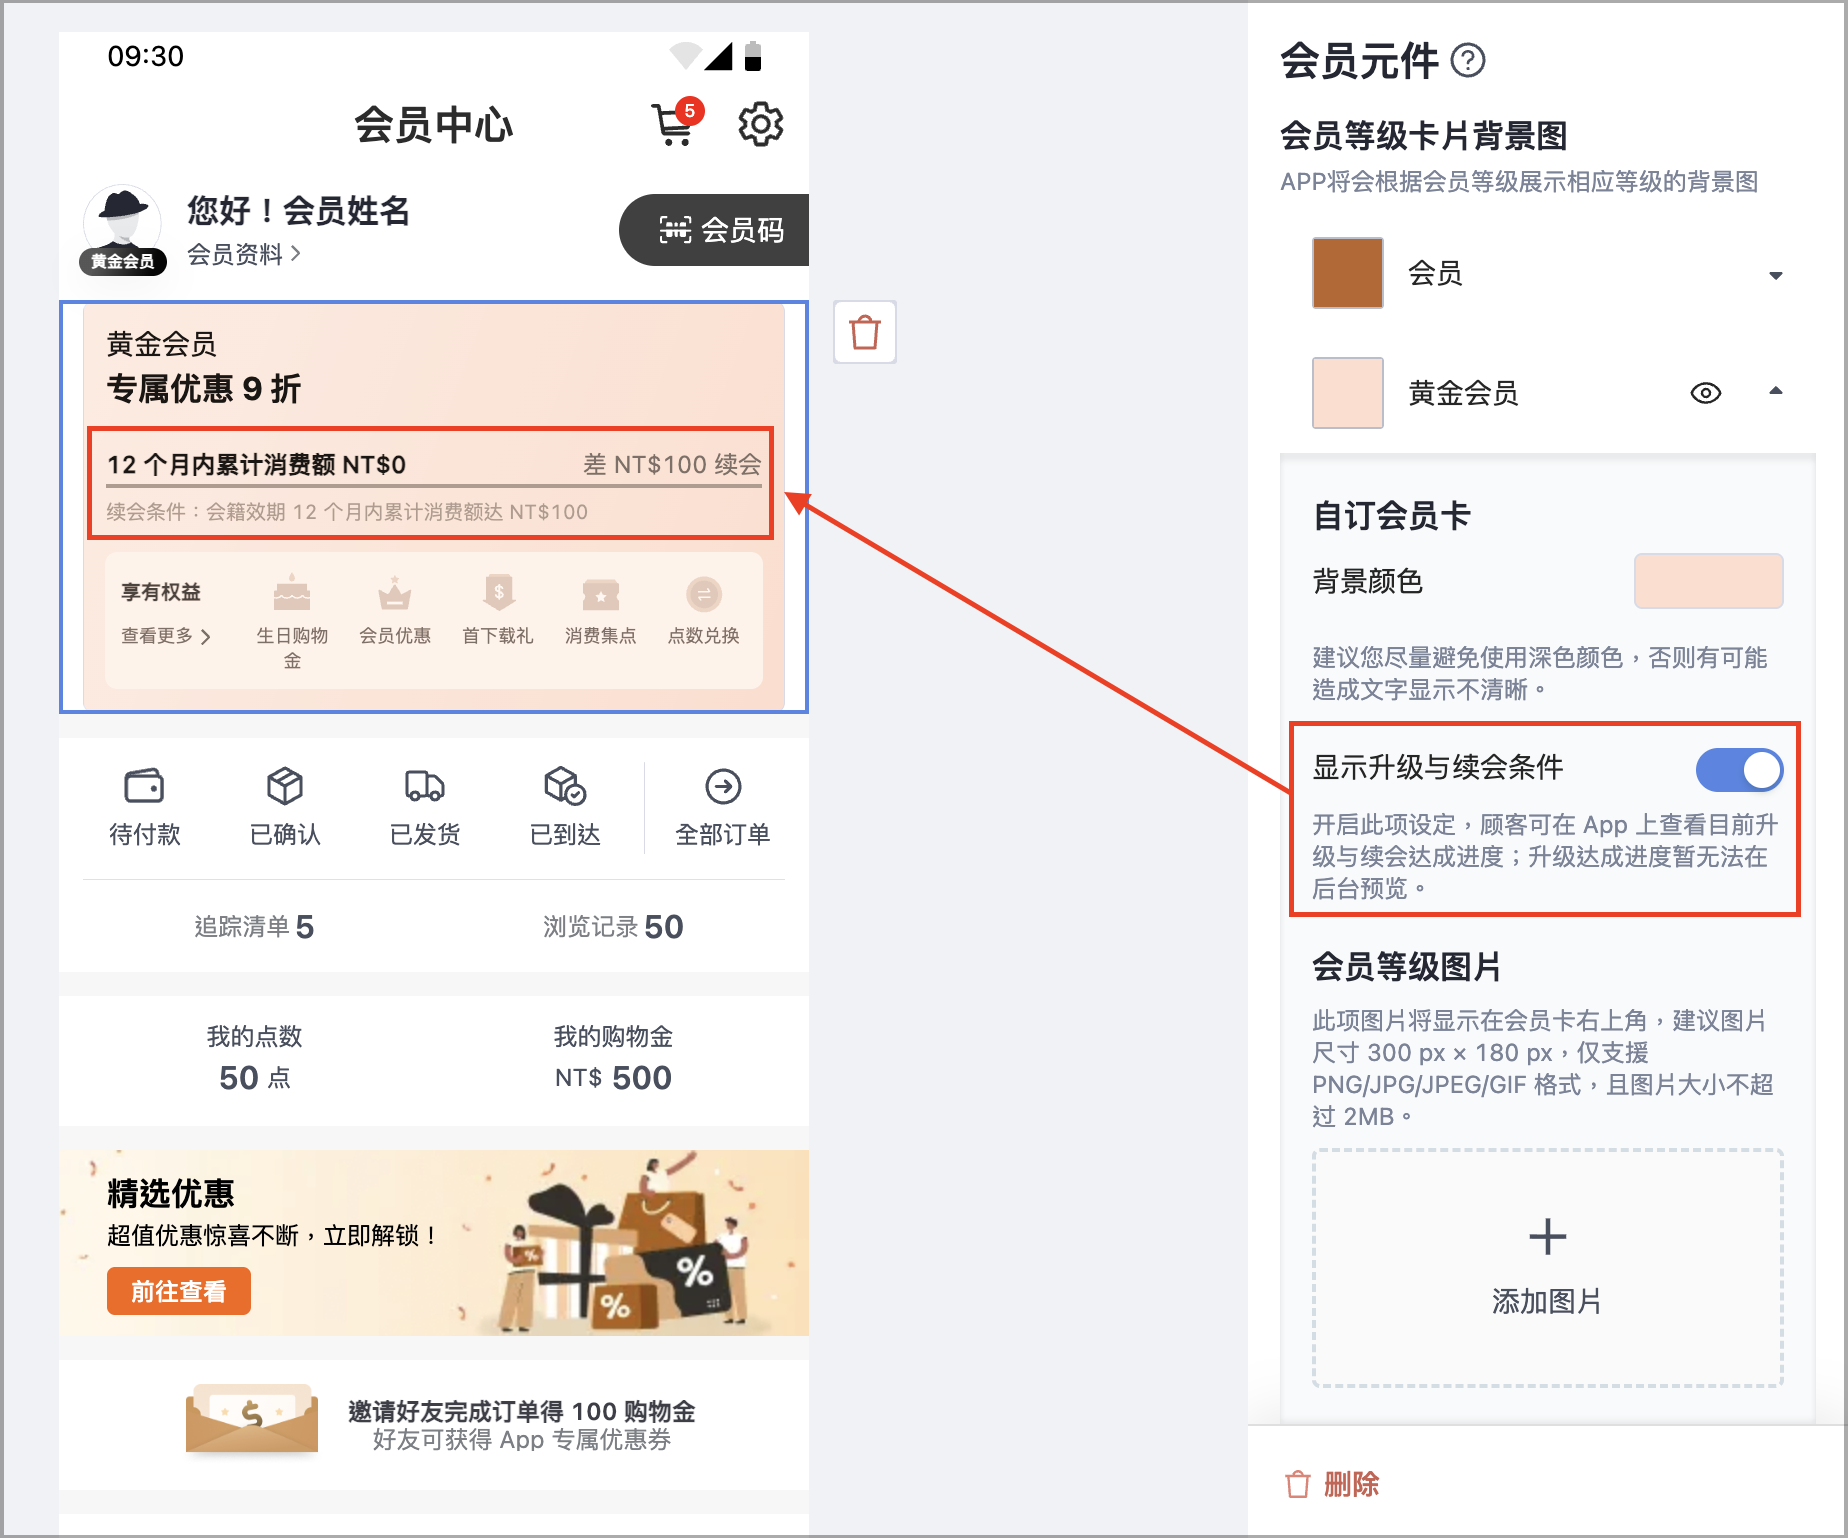
Task: Open 会员资料 profile link
Action: click(243, 254)
